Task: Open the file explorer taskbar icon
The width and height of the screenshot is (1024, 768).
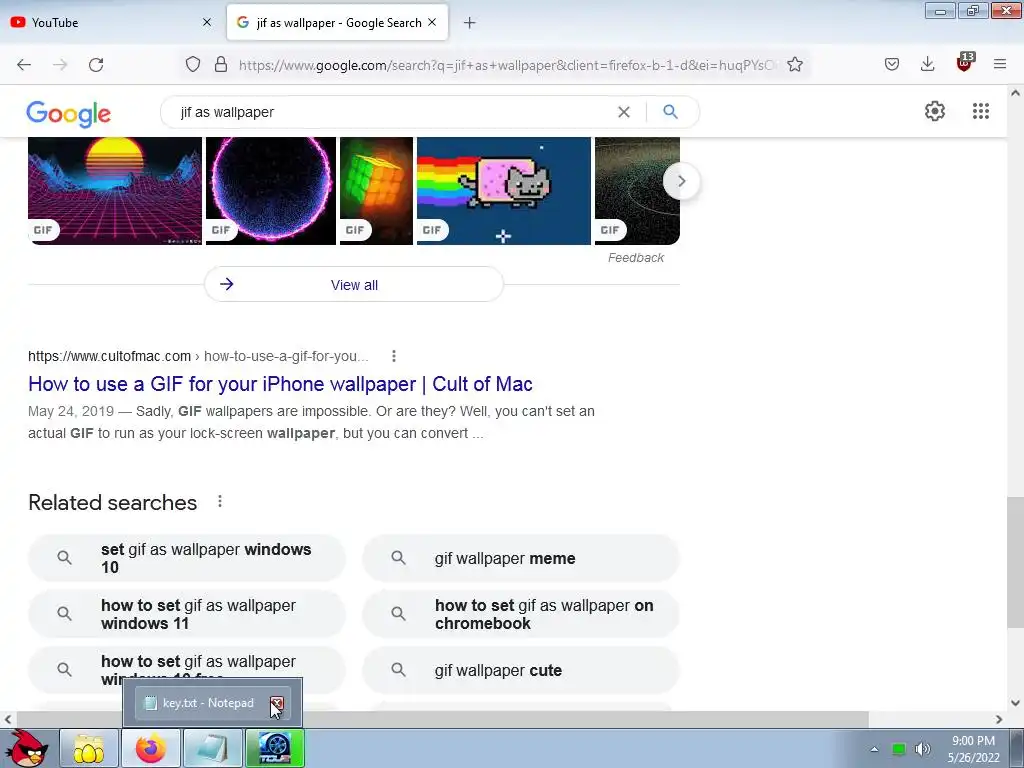Action: tap(89, 748)
